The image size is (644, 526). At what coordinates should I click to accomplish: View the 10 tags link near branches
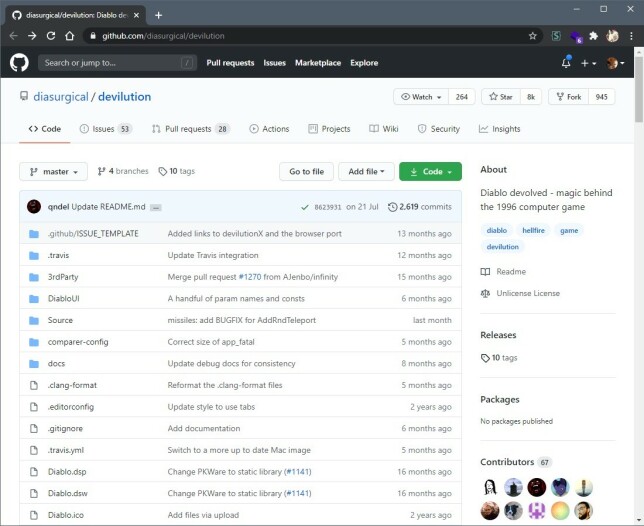click(x=177, y=171)
